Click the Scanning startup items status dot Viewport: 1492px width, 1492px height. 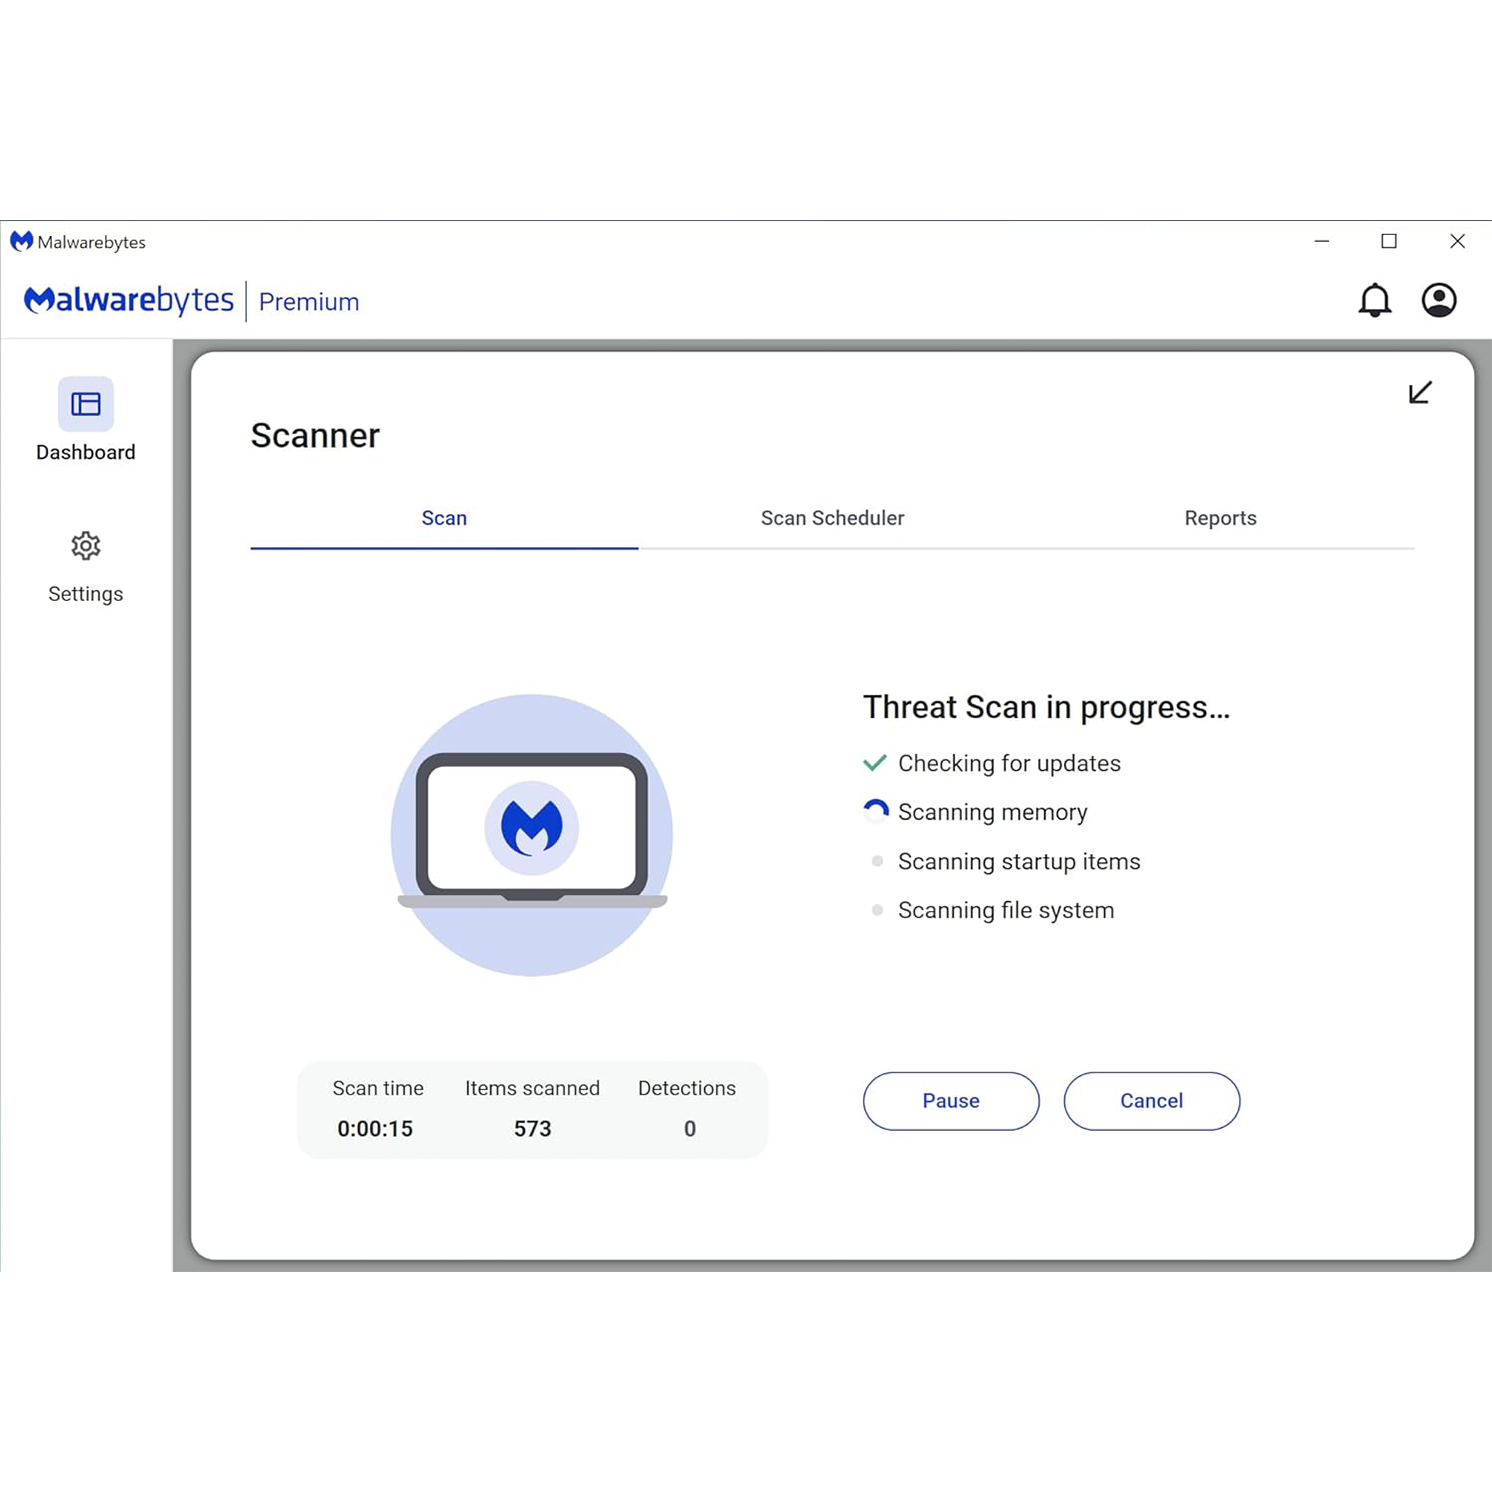877,860
